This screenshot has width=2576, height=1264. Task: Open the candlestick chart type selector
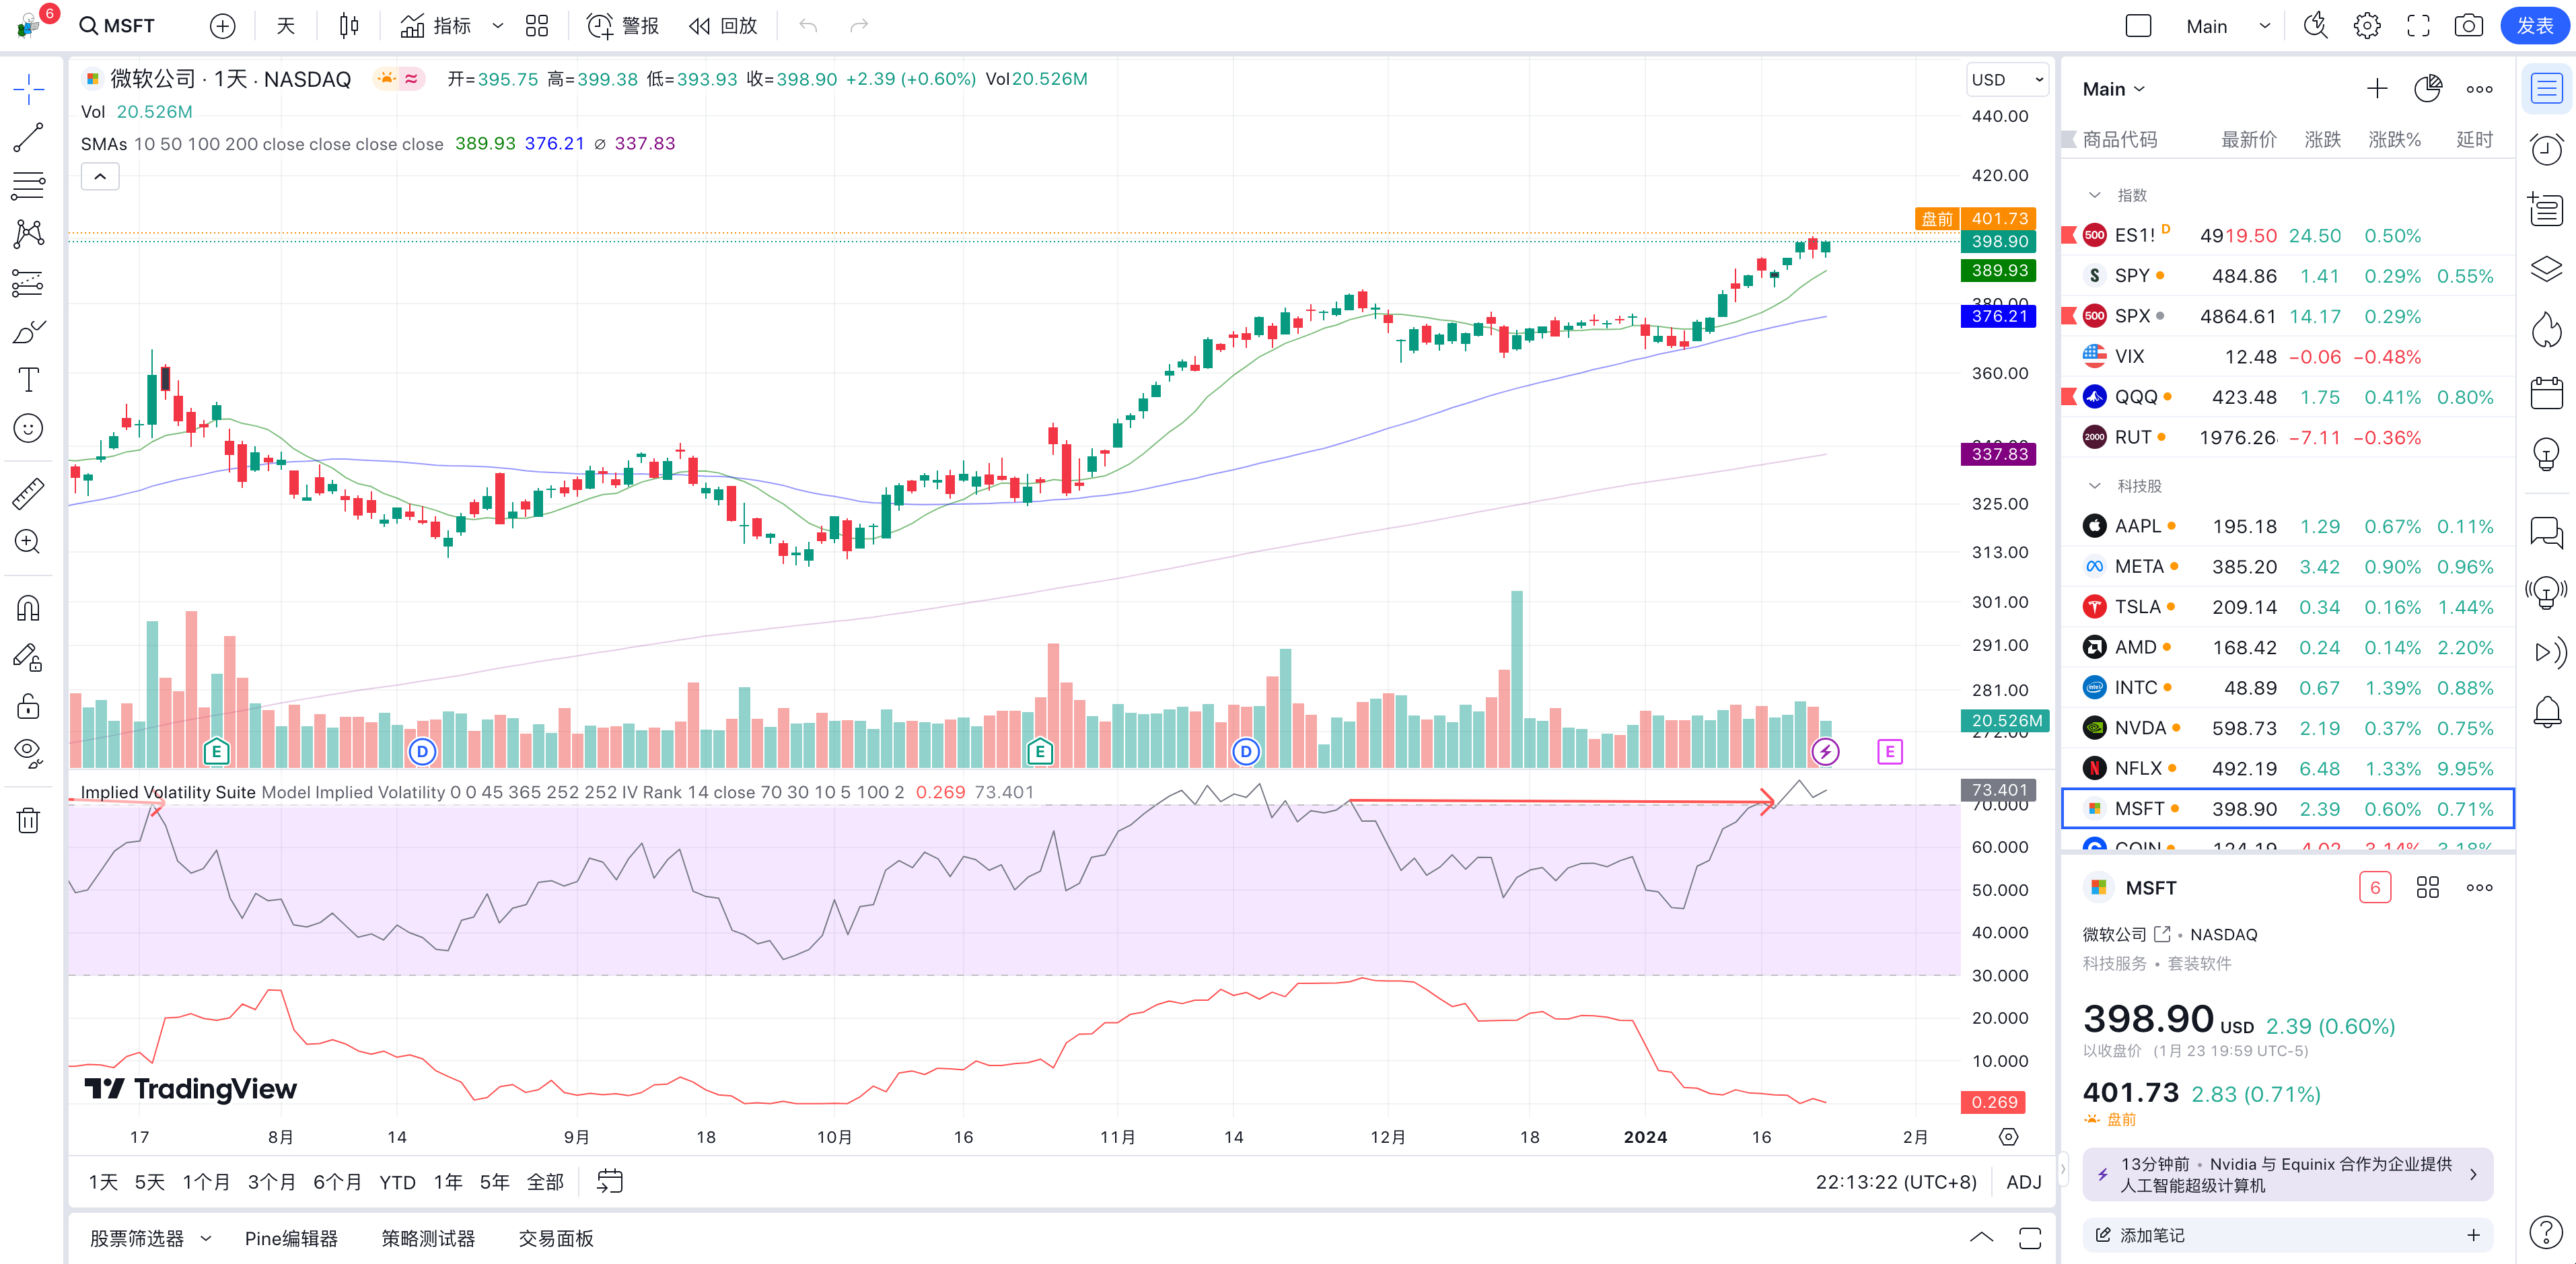(348, 26)
